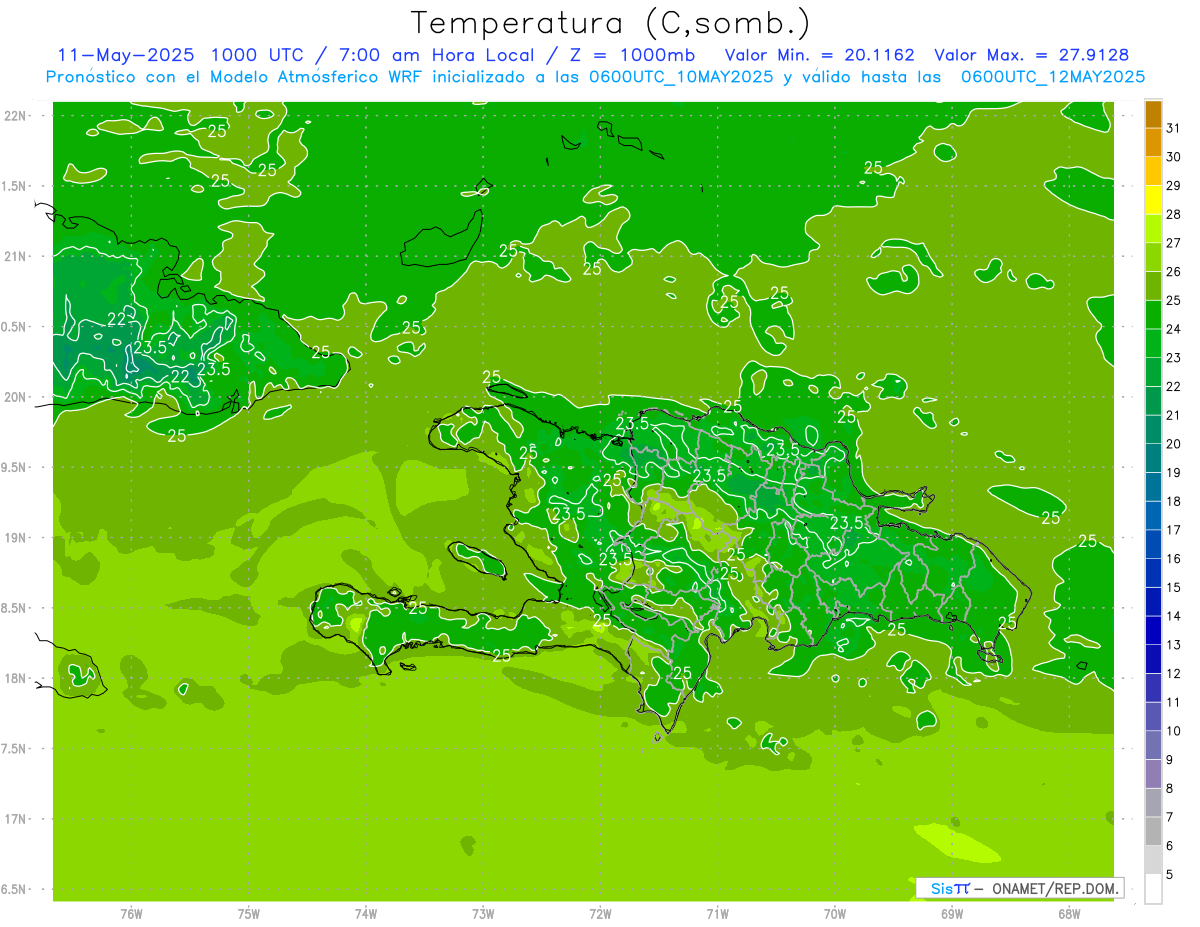Click the value 28 on the color scale

tap(1173, 214)
